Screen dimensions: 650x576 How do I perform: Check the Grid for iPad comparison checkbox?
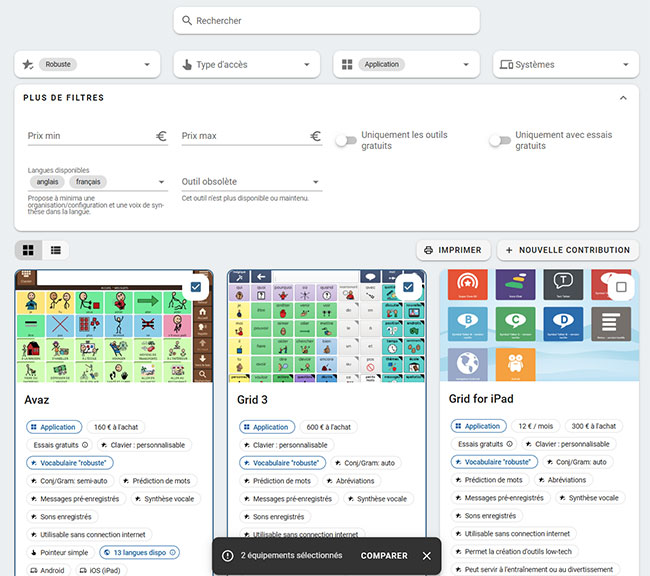click(x=621, y=287)
